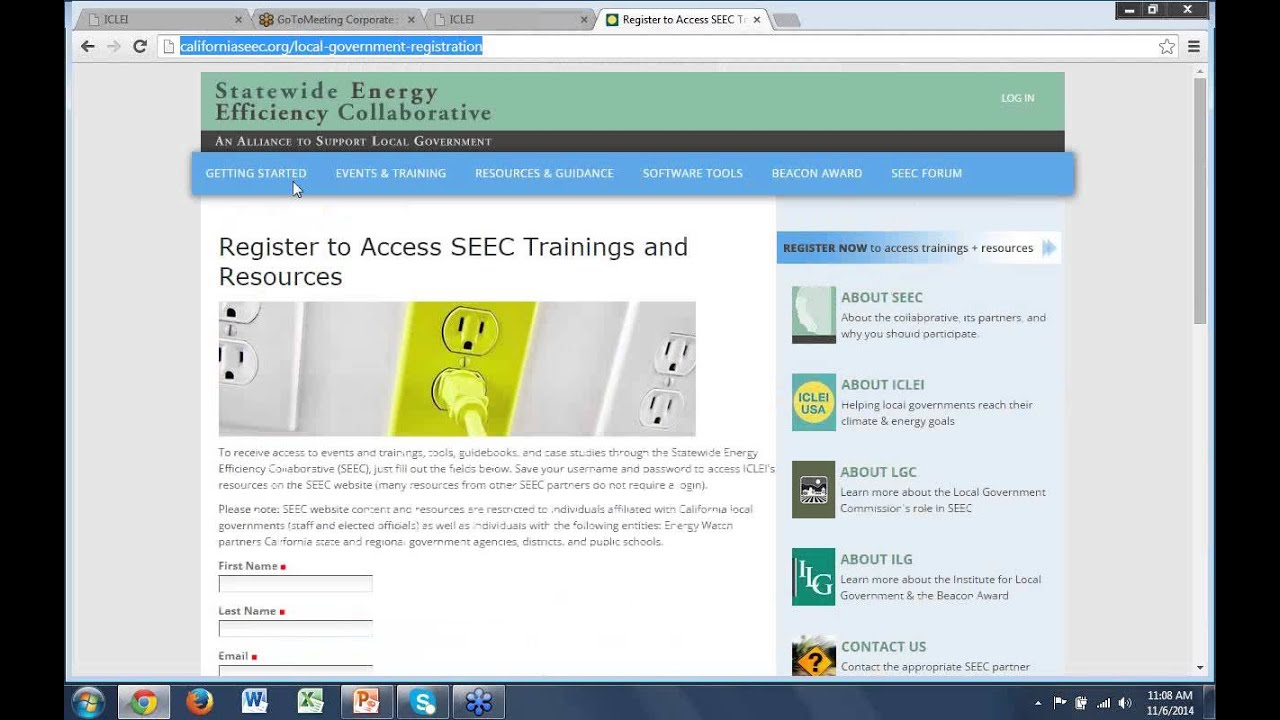Screen dimensions: 1280x720
Task: Open the About LGC heading link
Action: tap(878, 472)
